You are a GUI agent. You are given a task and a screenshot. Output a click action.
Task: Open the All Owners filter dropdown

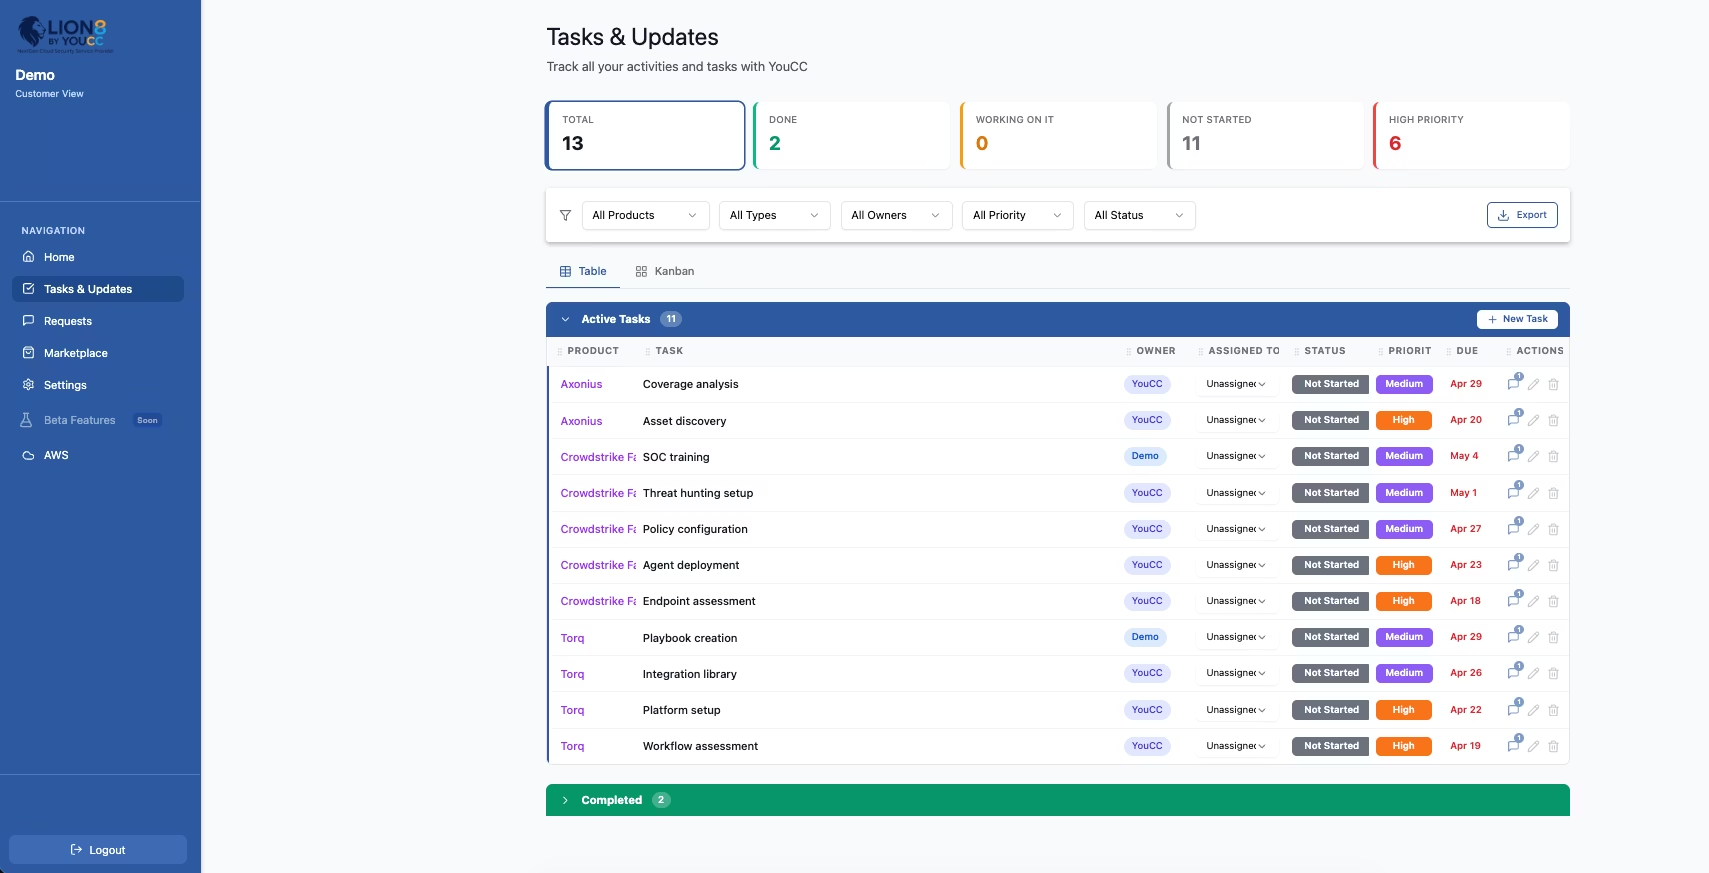(896, 215)
